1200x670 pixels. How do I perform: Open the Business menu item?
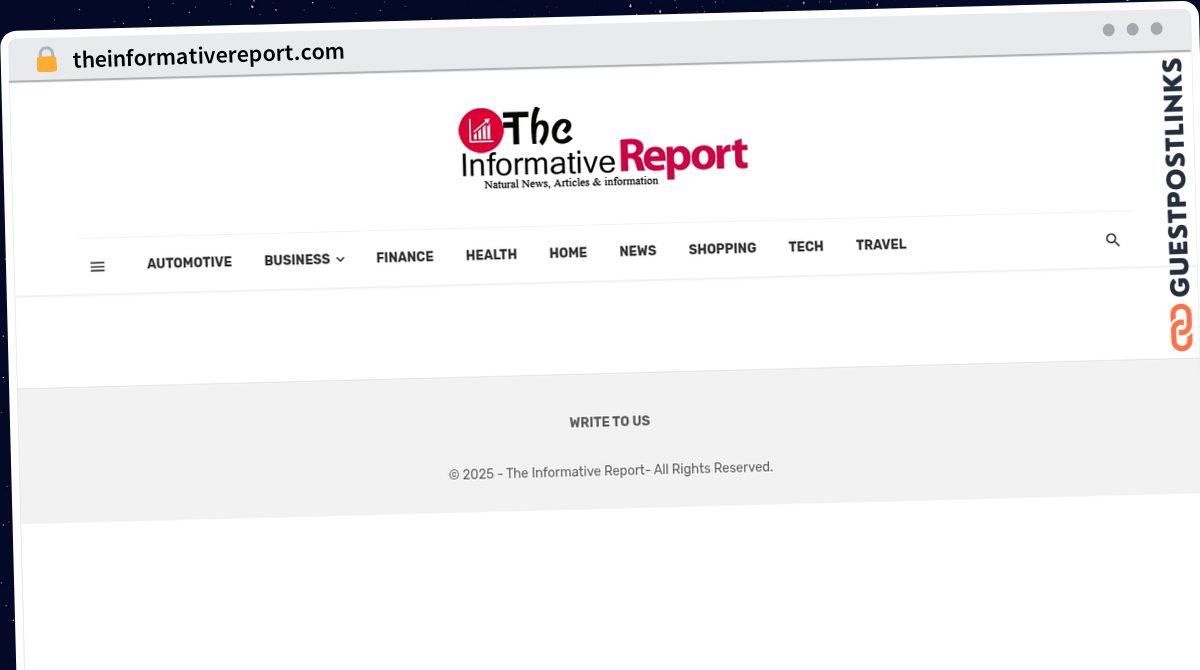click(x=297, y=260)
